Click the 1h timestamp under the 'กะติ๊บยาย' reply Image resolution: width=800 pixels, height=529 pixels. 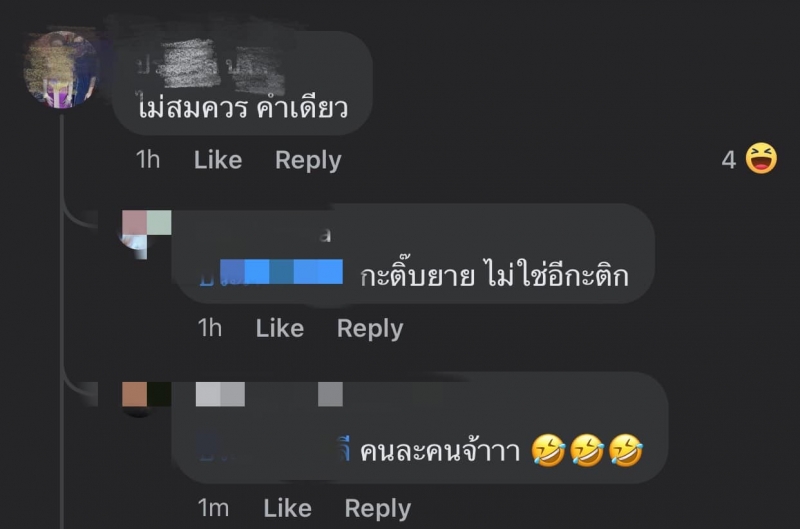pyautogui.click(x=210, y=328)
